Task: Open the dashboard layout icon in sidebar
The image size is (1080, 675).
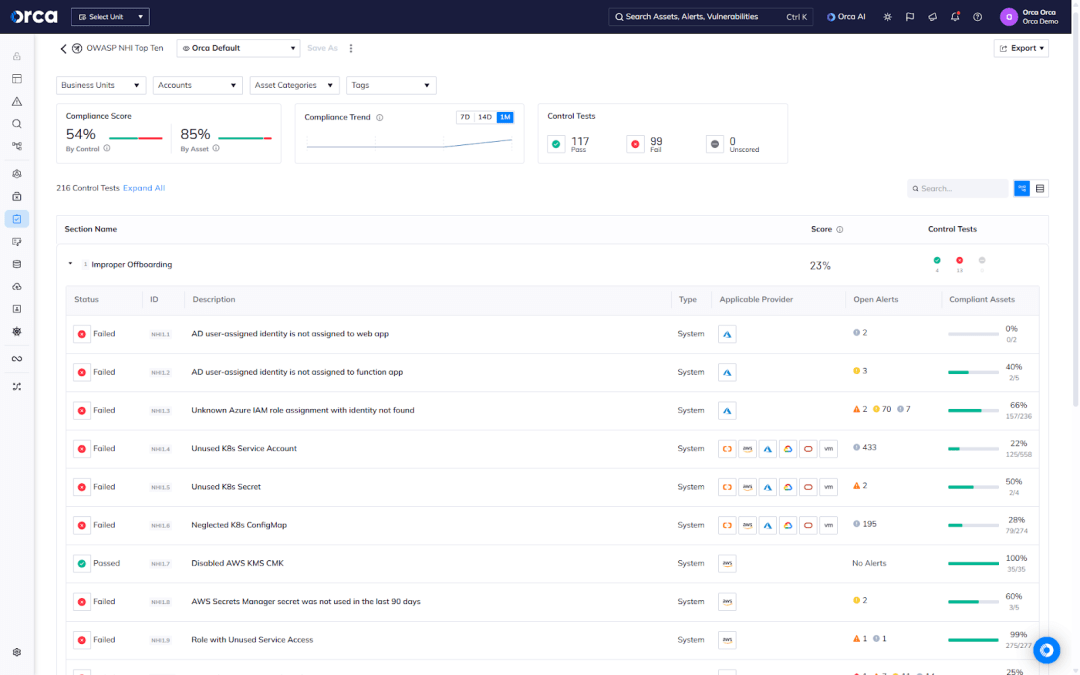Action: pyautogui.click(x=17, y=79)
